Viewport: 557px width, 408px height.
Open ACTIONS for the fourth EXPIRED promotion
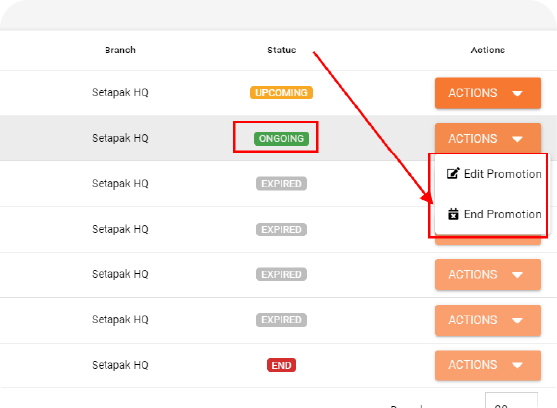click(x=488, y=320)
